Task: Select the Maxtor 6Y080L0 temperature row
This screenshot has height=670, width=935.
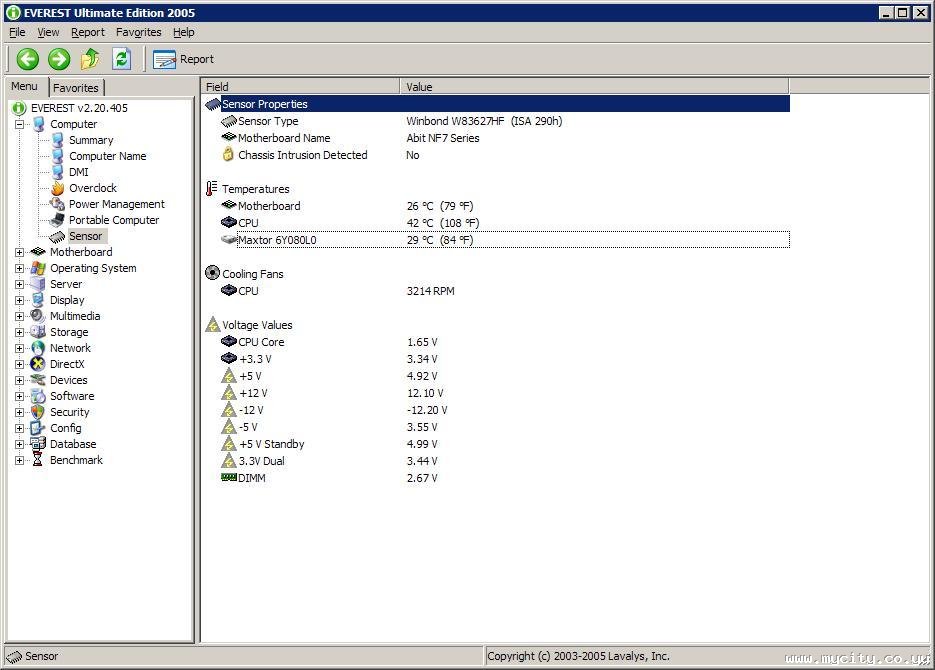Action: 277,240
